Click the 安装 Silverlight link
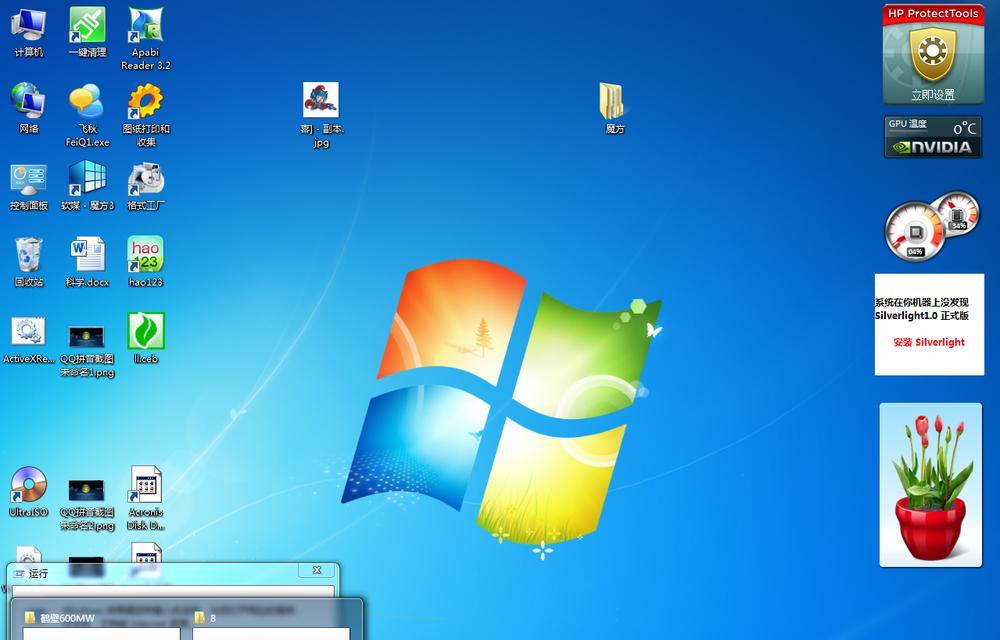The width and height of the screenshot is (1000, 640). click(929, 342)
